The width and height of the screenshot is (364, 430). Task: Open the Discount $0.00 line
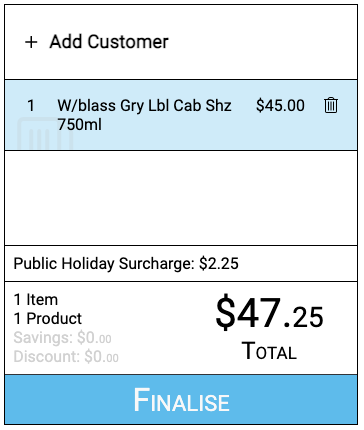(x=66, y=357)
